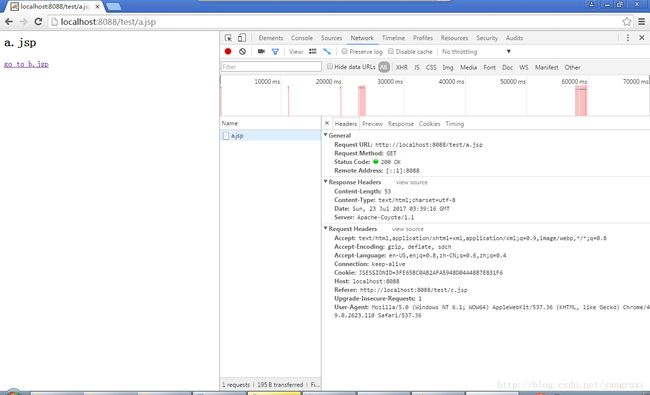Switch to the Preview details tab
The image size is (650, 395).
[x=372, y=124]
